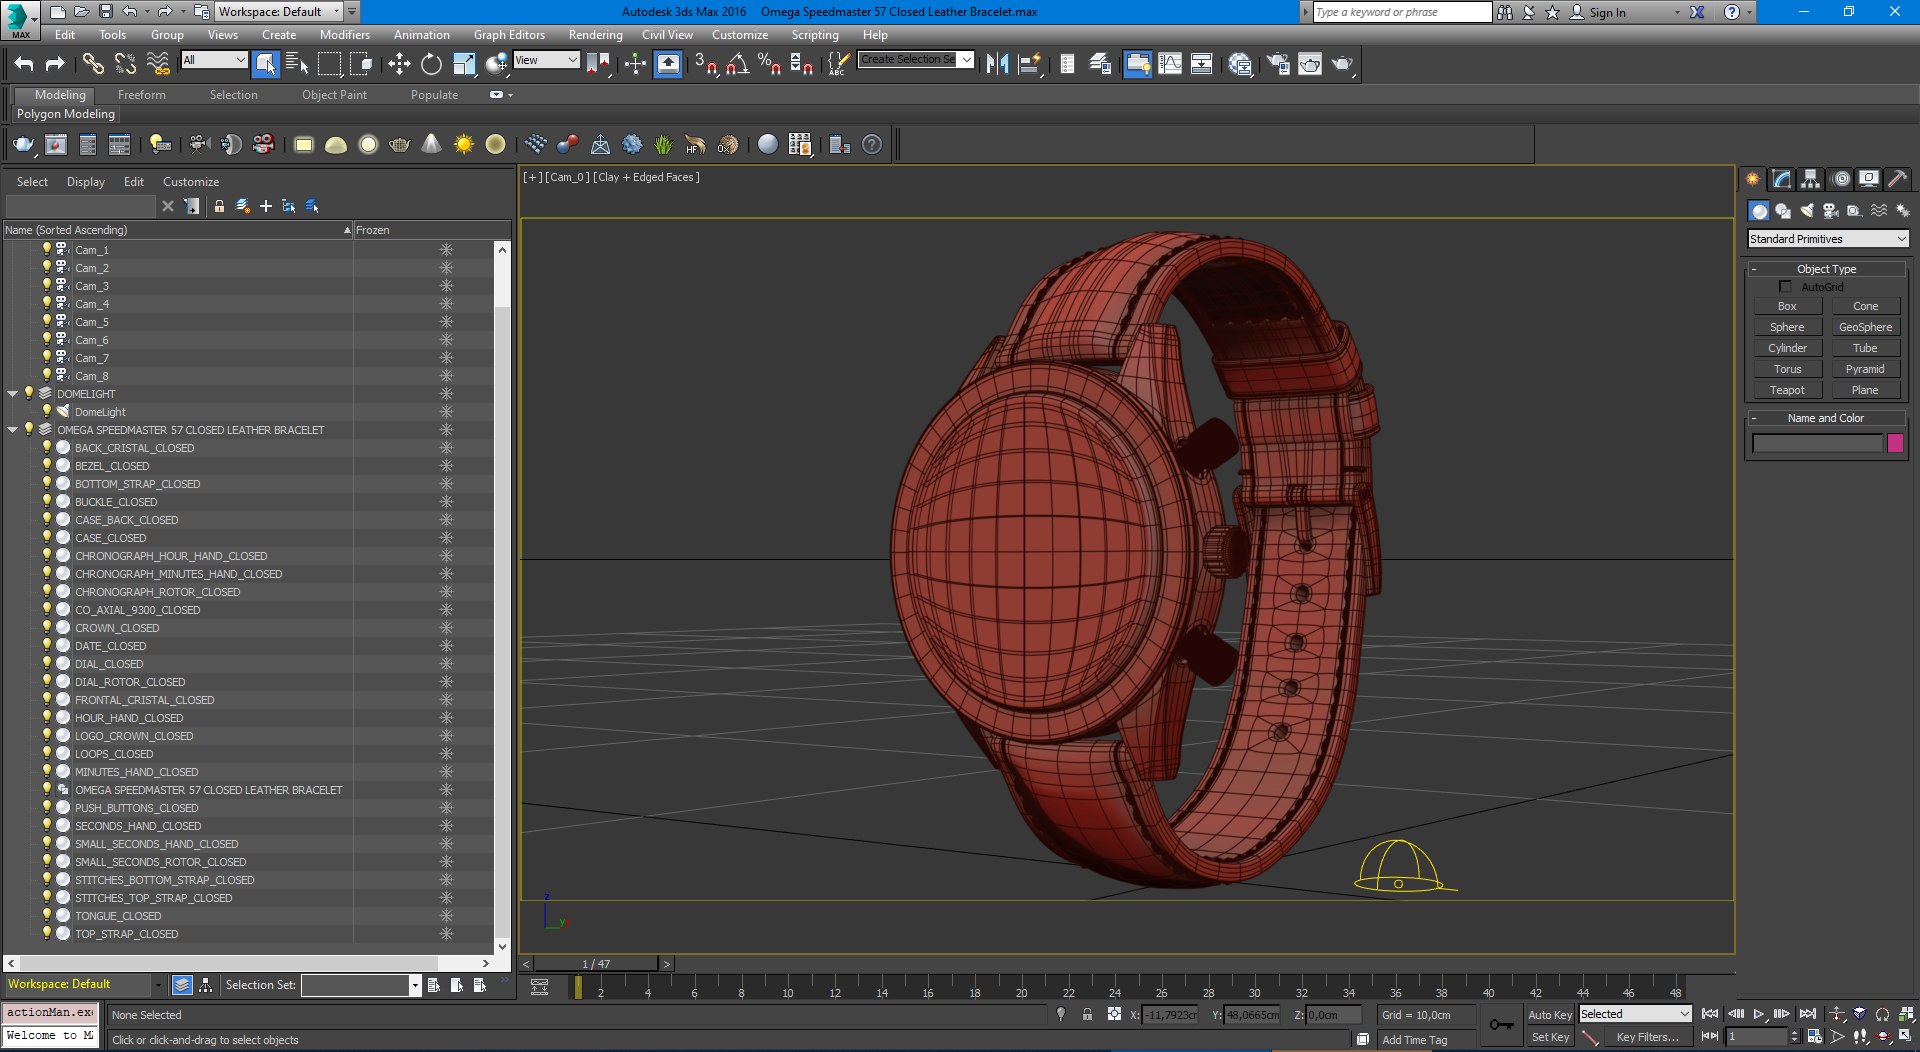1920x1052 pixels.
Task: Open the Curve Editor icon
Action: point(1169,64)
